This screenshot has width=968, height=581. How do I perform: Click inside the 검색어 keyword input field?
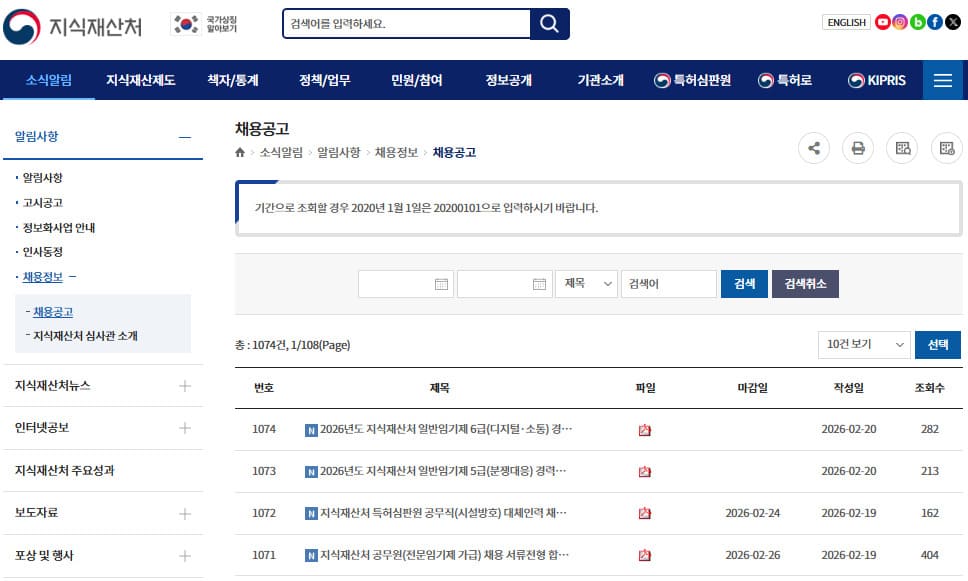669,284
